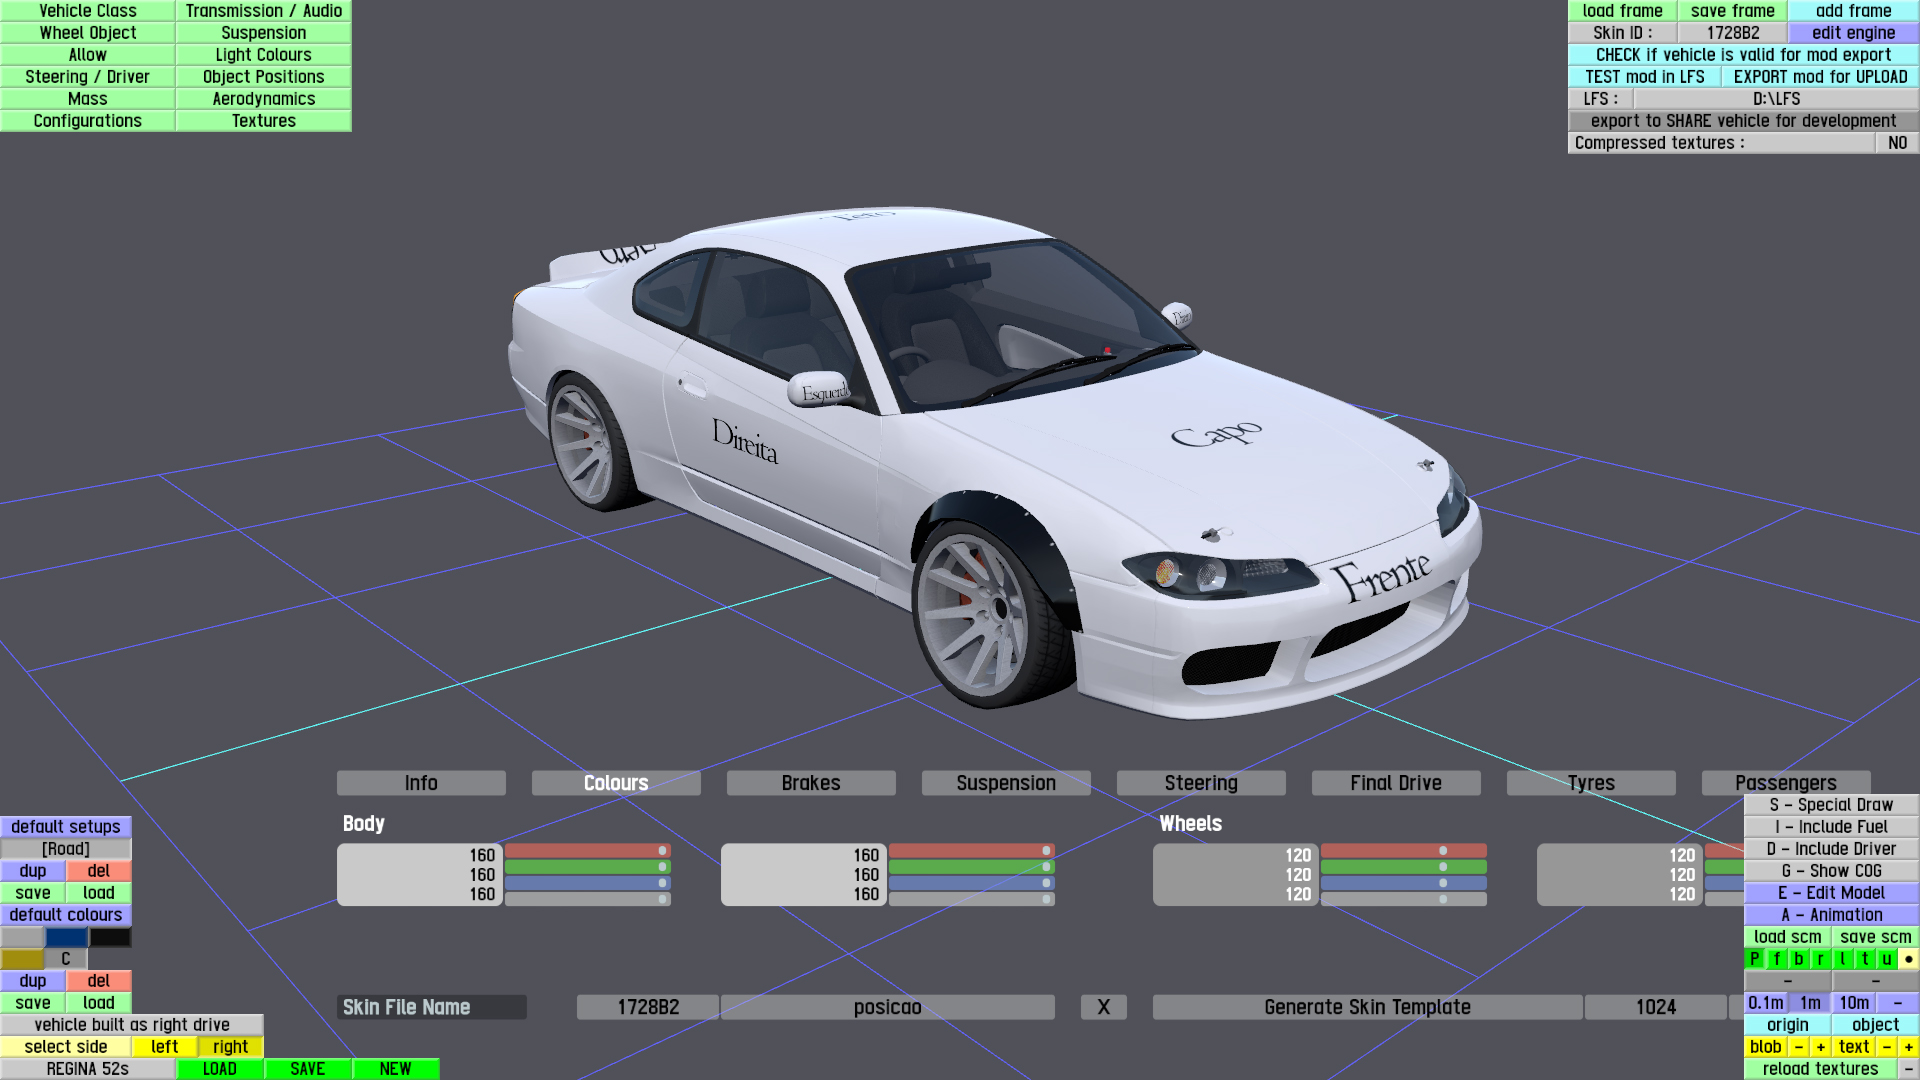
Task: Open the Vehicle Class section
Action: click(x=88, y=11)
